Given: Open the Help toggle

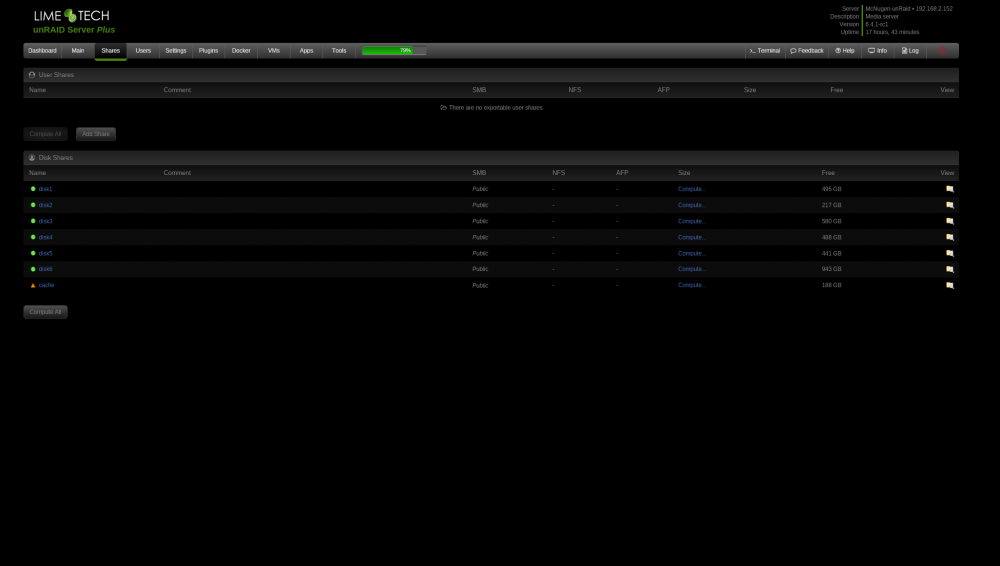Looking at the screenshot, I should (844, 50).
